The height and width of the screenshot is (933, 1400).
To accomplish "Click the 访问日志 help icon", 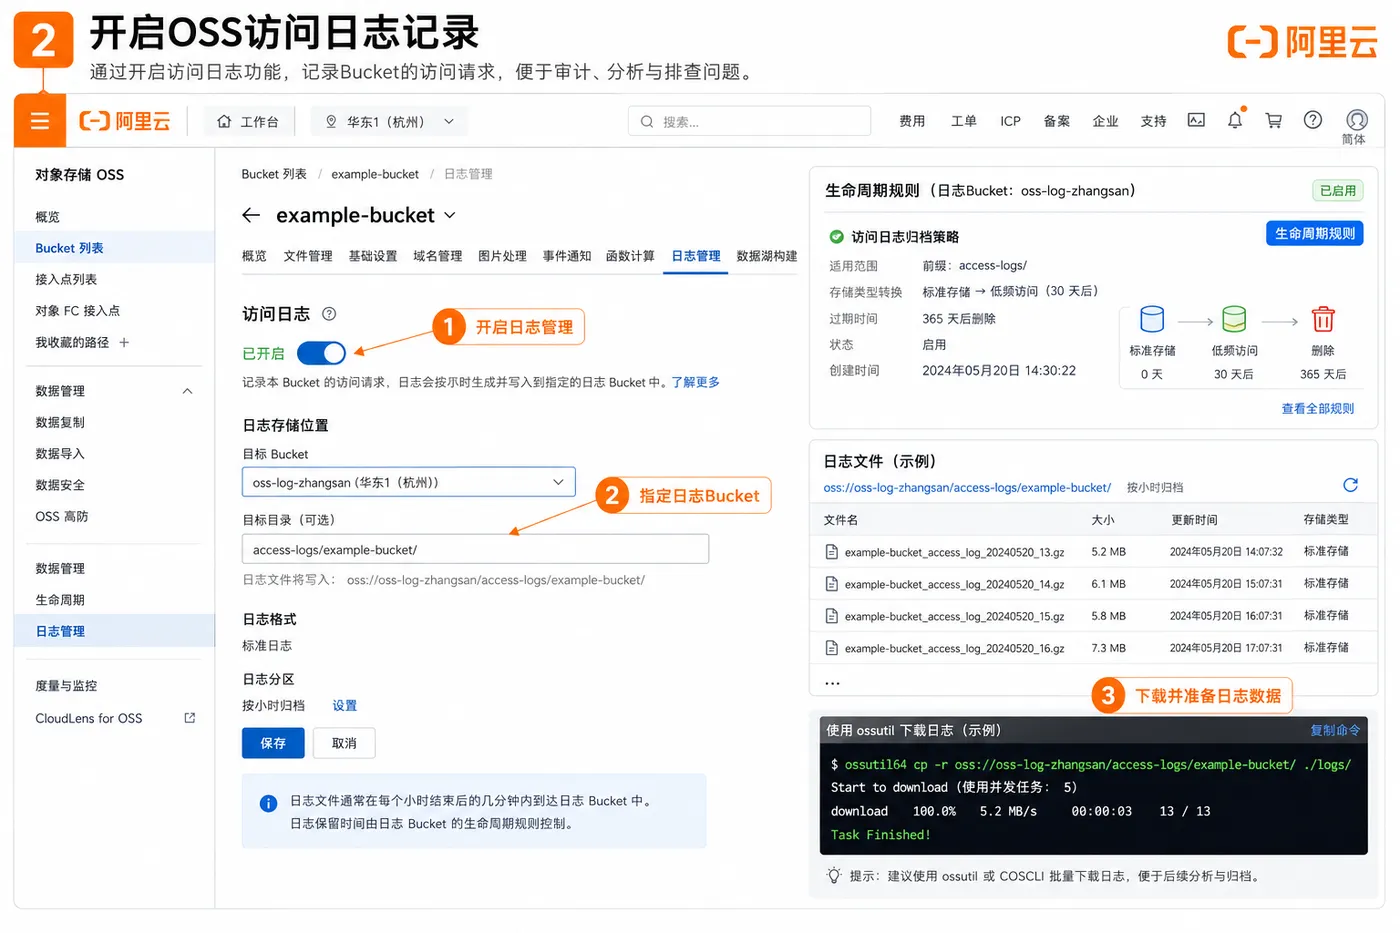I will [x=329, y=314].
